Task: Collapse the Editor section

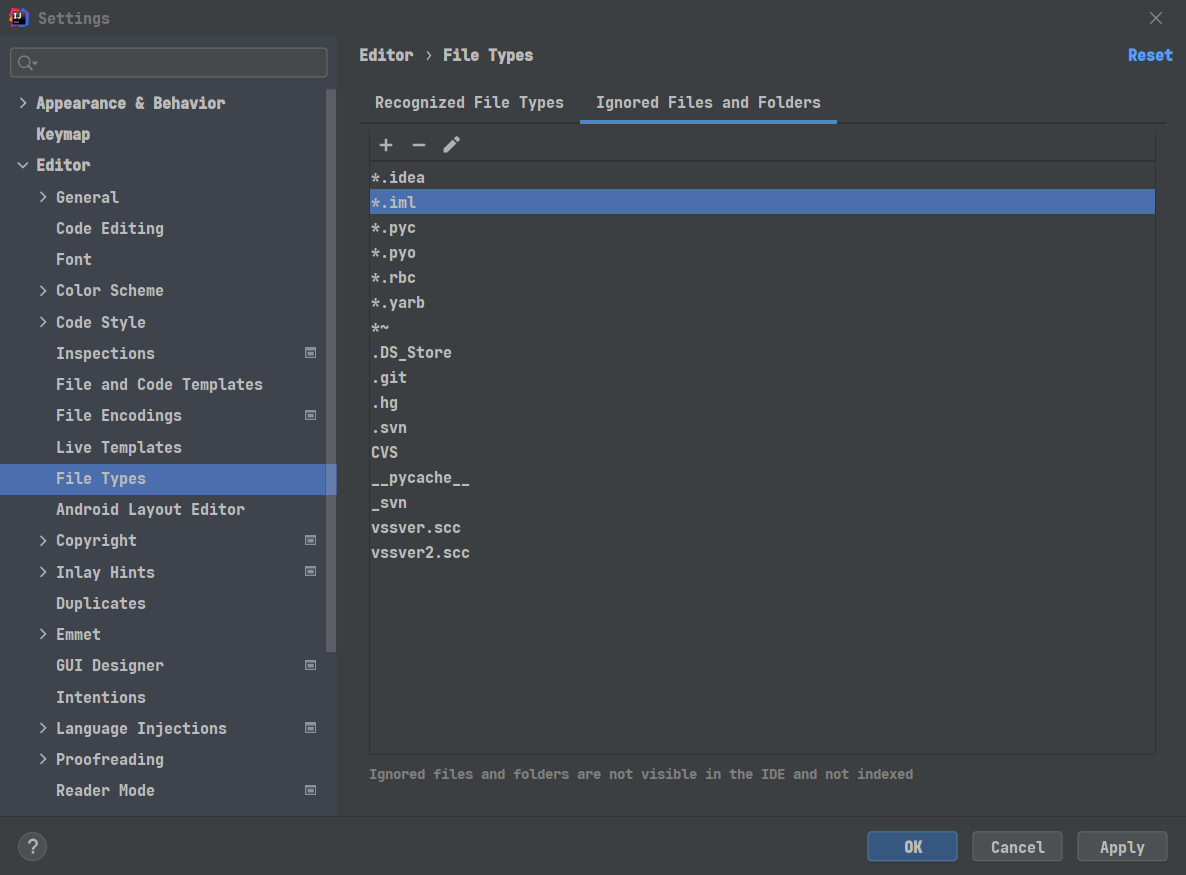Action: click(23, 165)
